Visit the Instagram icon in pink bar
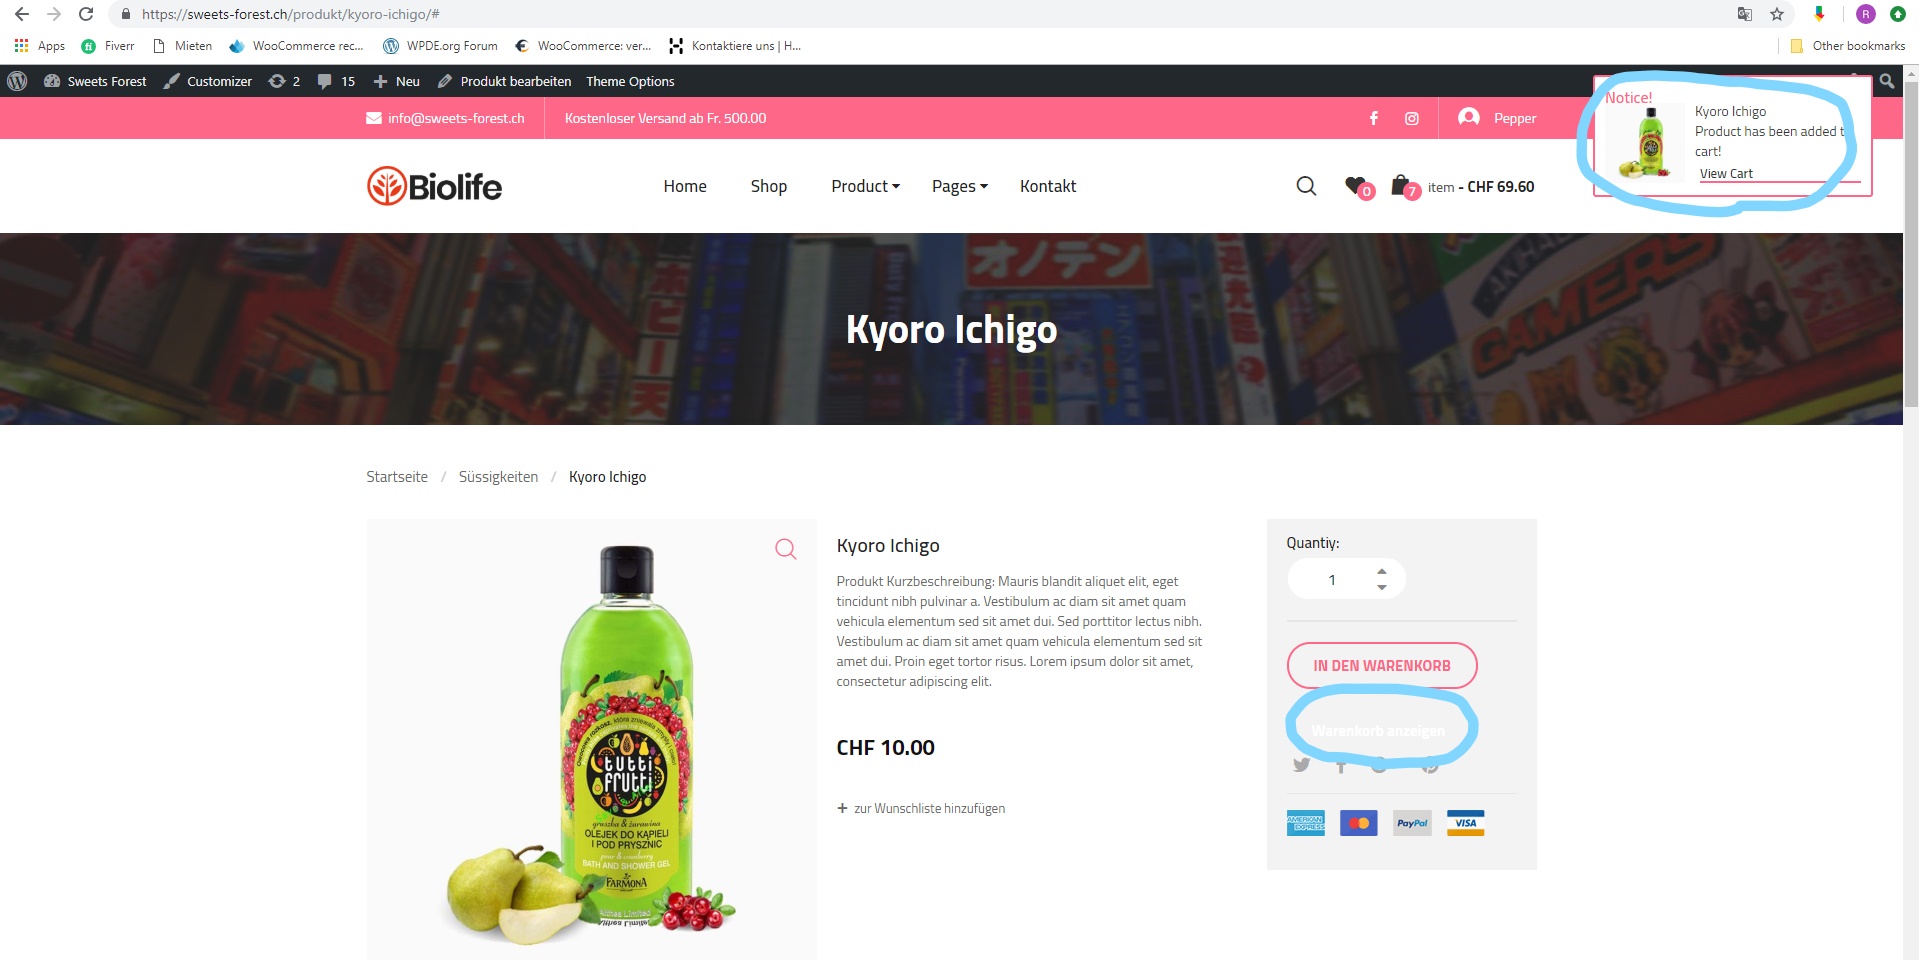 pos(1412,118)
